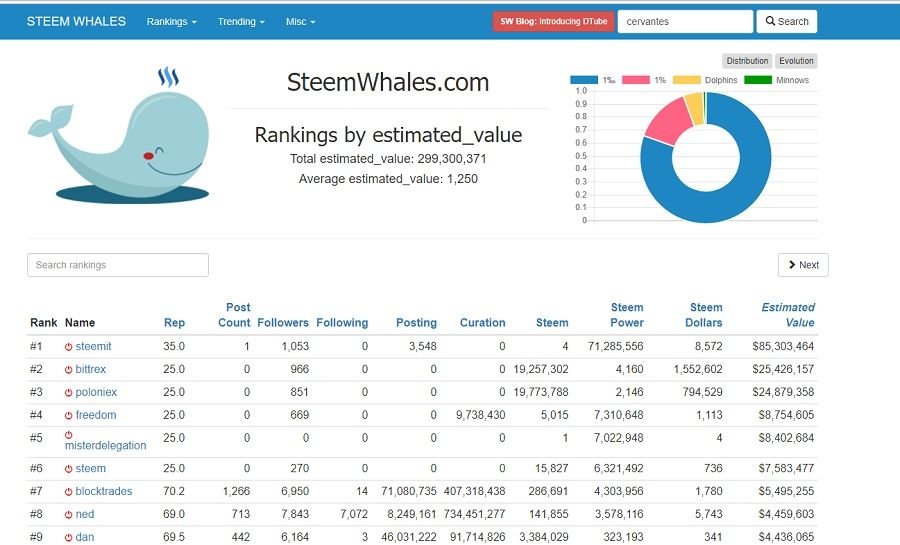Click Posting value 71,080,735 in blocktrades row
The height and width of the screenshot is (545, 900).
pos(409,492)
